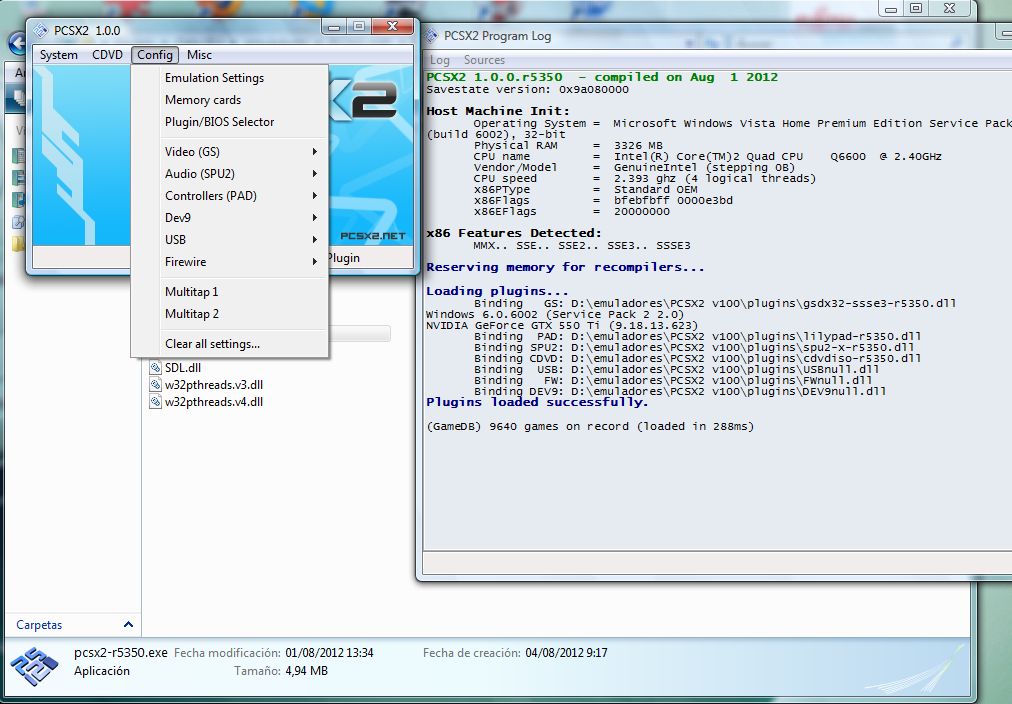The image size is (1012, 704).
Task: Click the PCSX2.NET logo text
Action: (x=372, y=236)
